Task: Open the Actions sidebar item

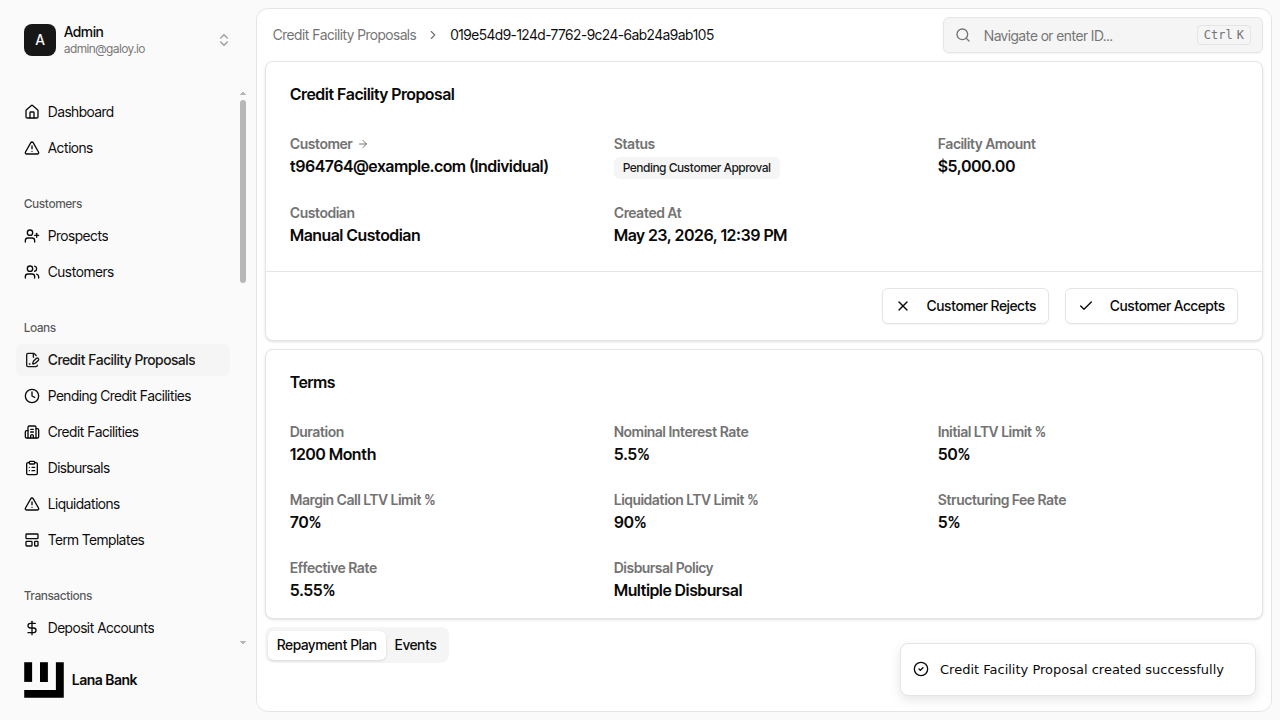Action: pos(123,148)
